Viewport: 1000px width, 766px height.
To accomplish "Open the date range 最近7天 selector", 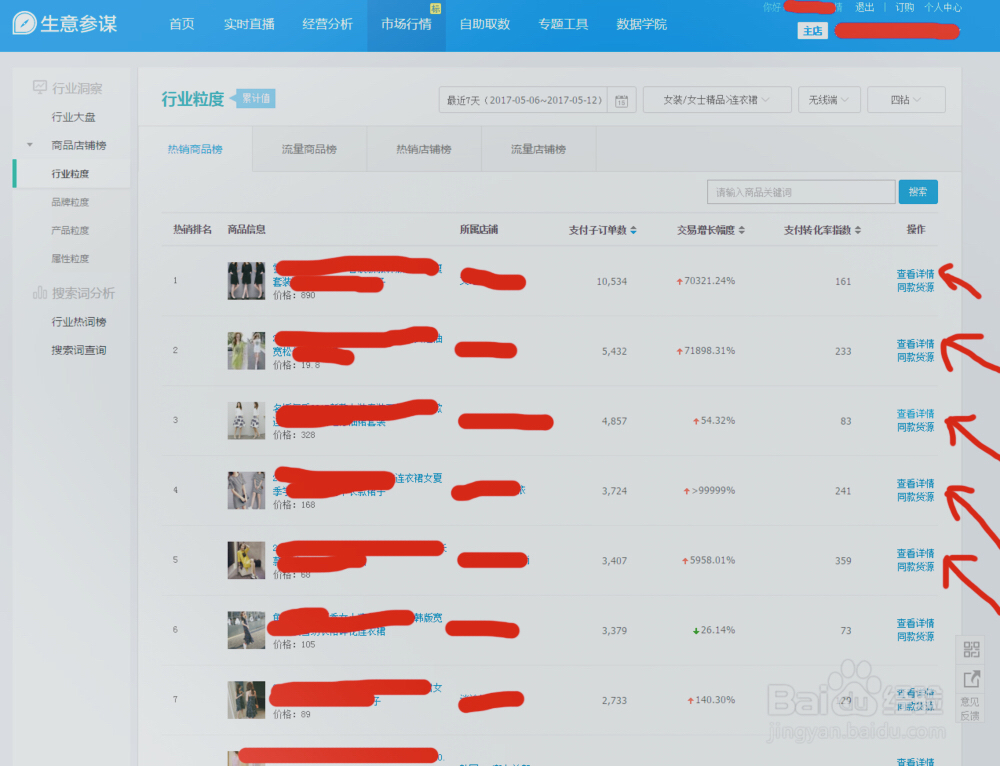I will point(524,100).
